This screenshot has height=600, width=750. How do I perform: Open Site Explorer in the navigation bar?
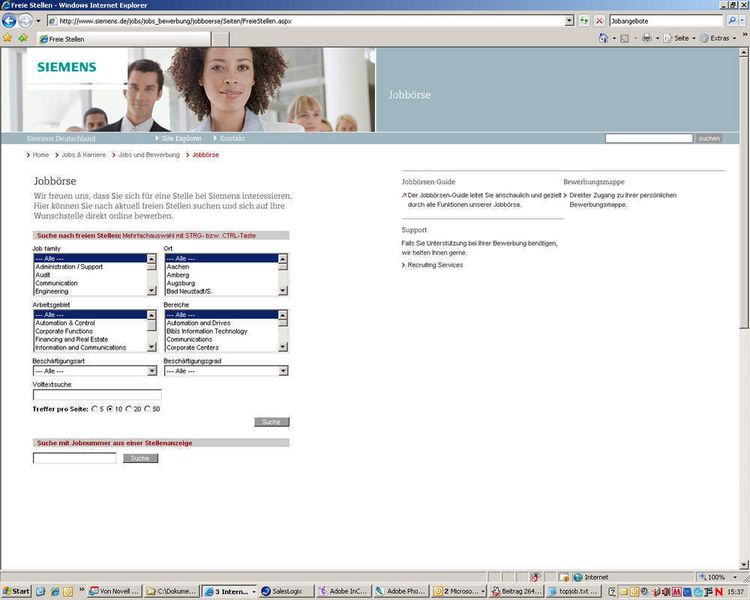point(181,138)
